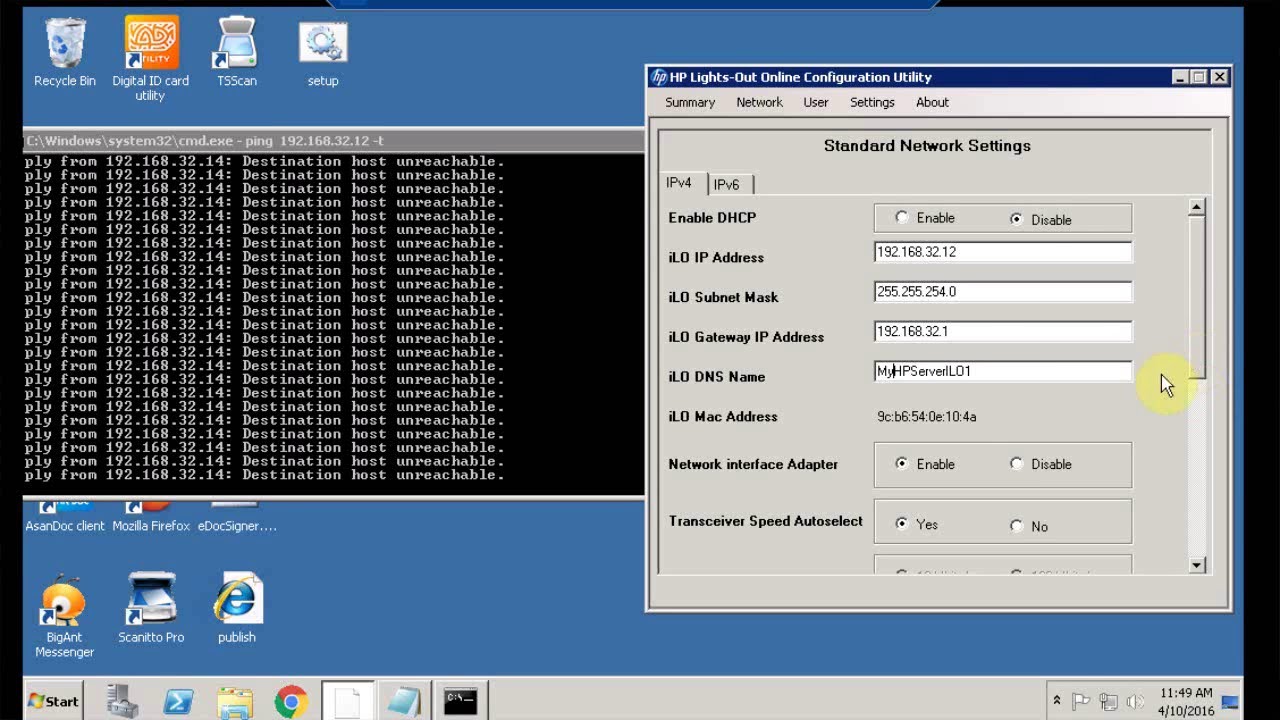Open the setup desktop icon

coord(323,53)
